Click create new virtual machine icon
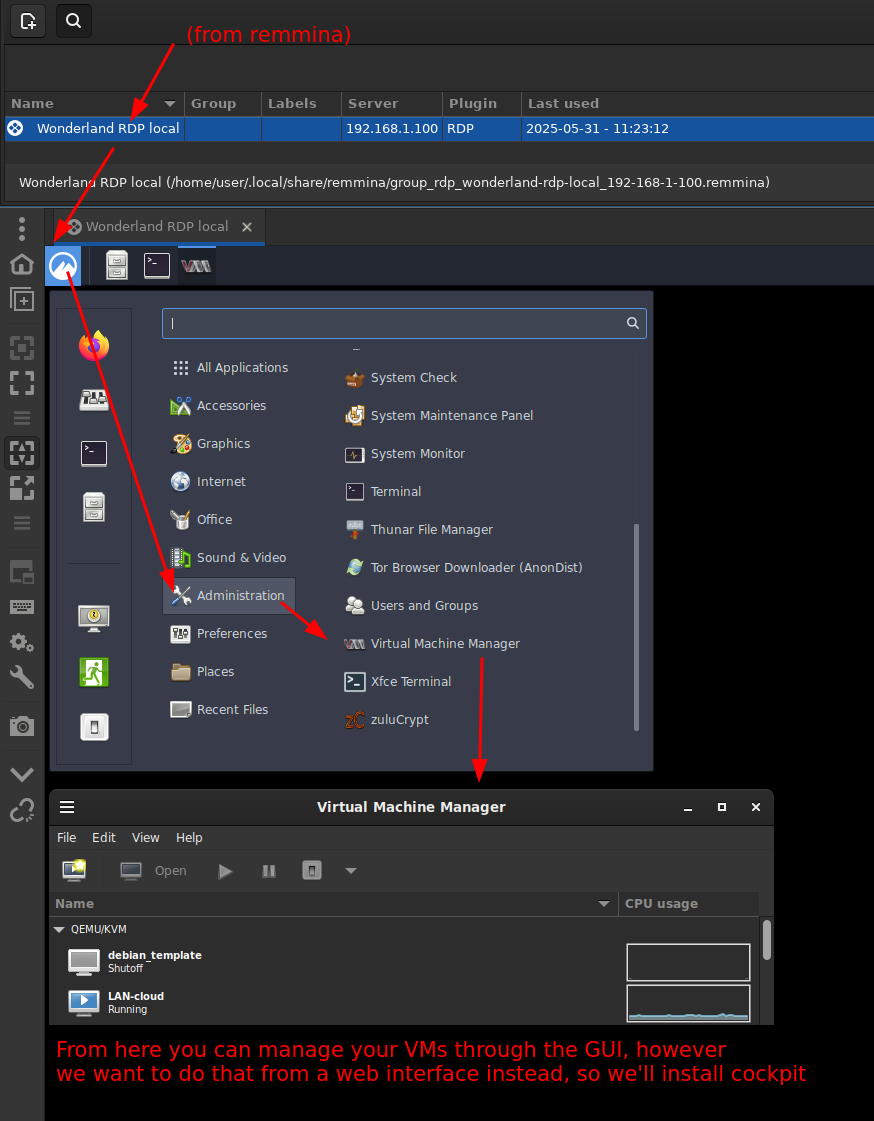Screen dimensions: 874x1121 click(74, 870)
